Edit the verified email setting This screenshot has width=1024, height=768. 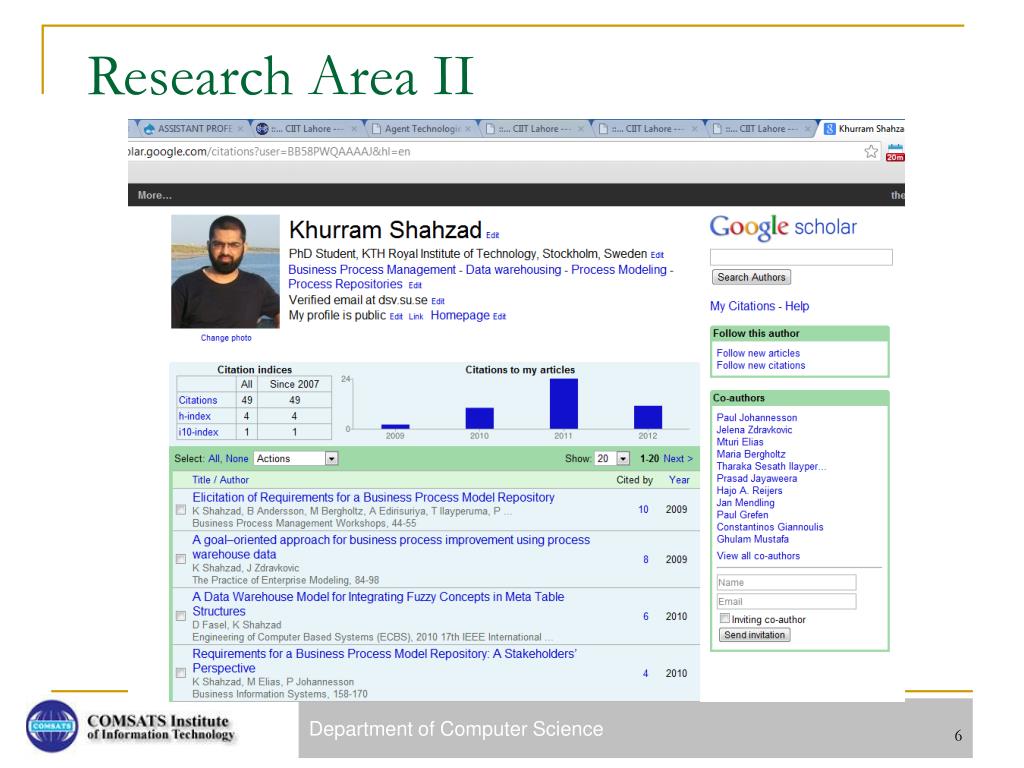[x=438, y=301]
